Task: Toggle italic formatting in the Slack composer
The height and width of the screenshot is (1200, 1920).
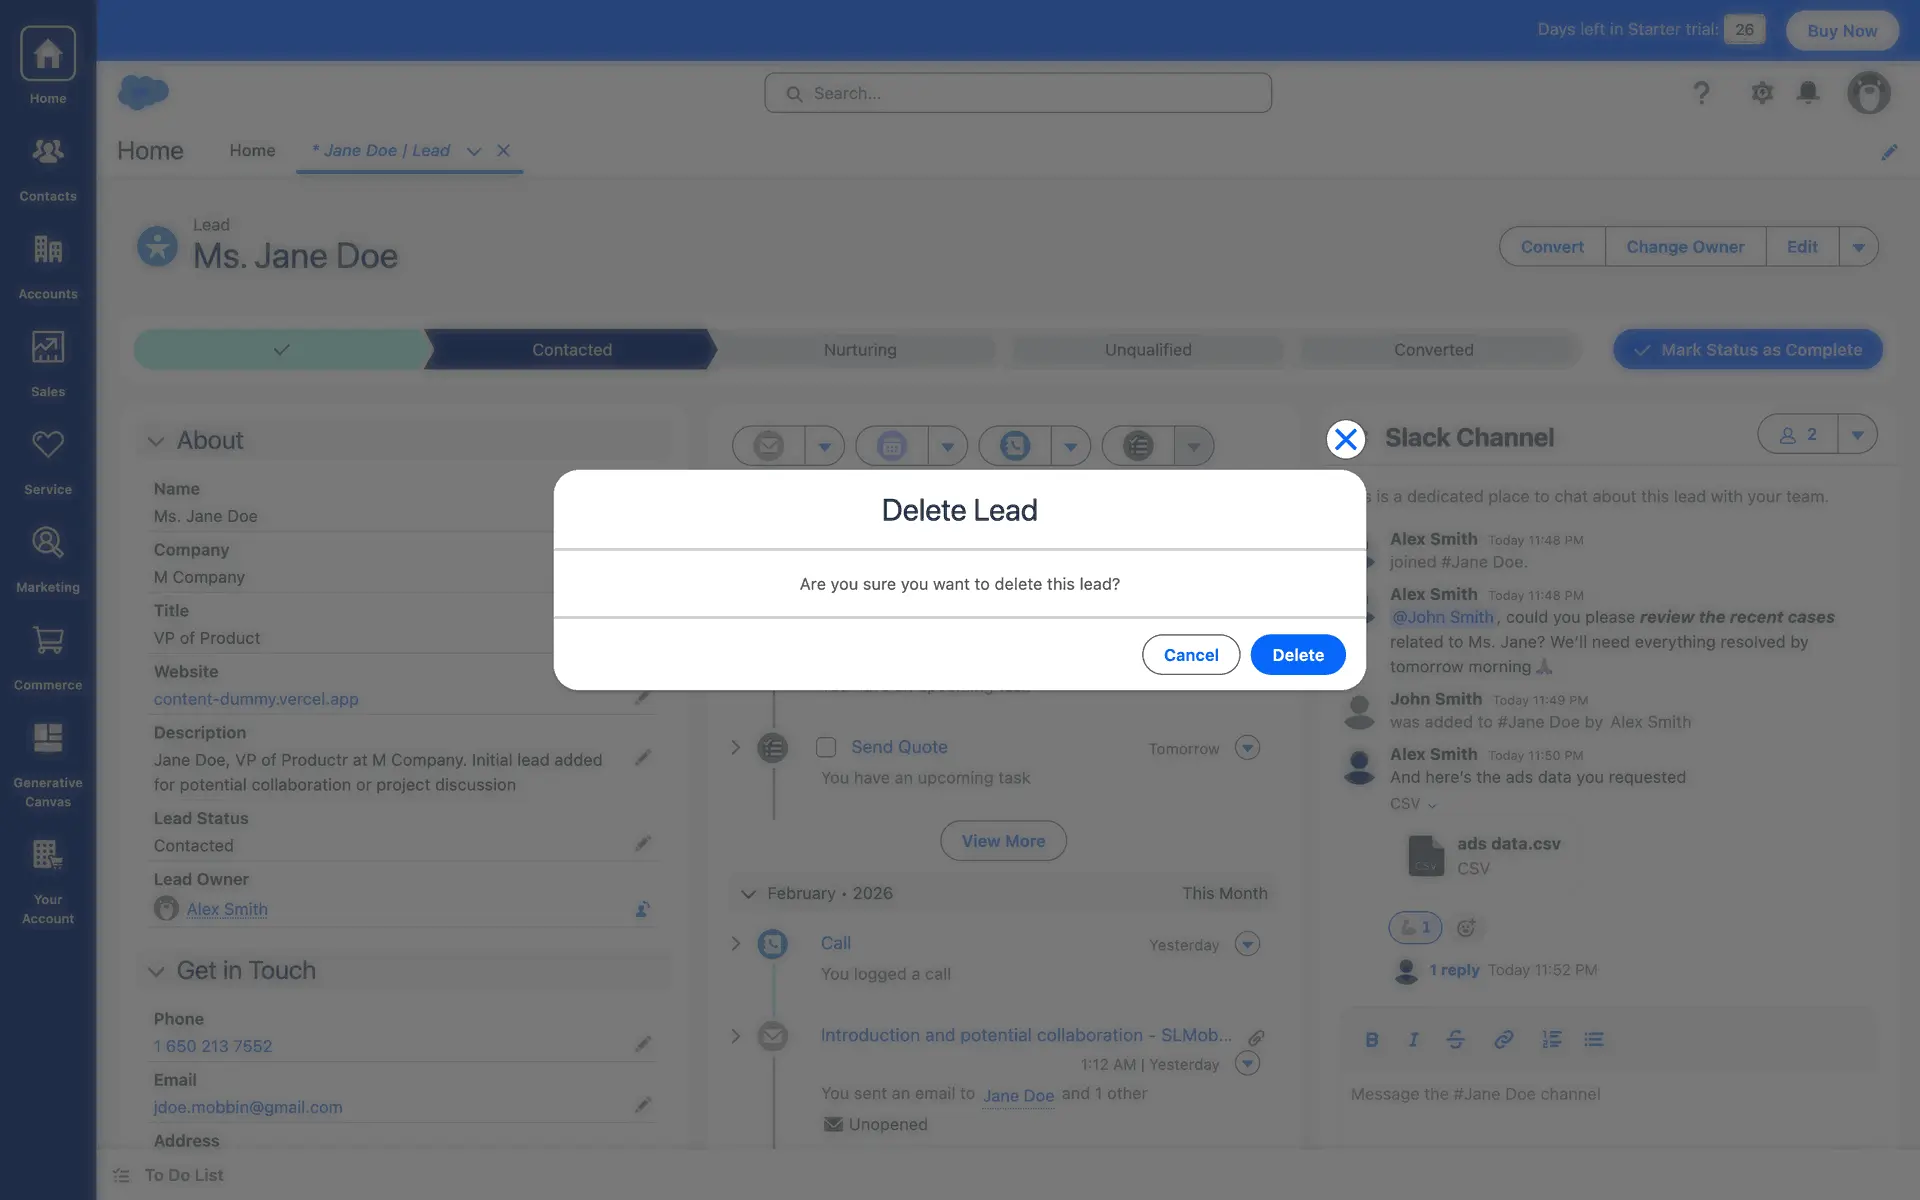Action: 1413,1040
